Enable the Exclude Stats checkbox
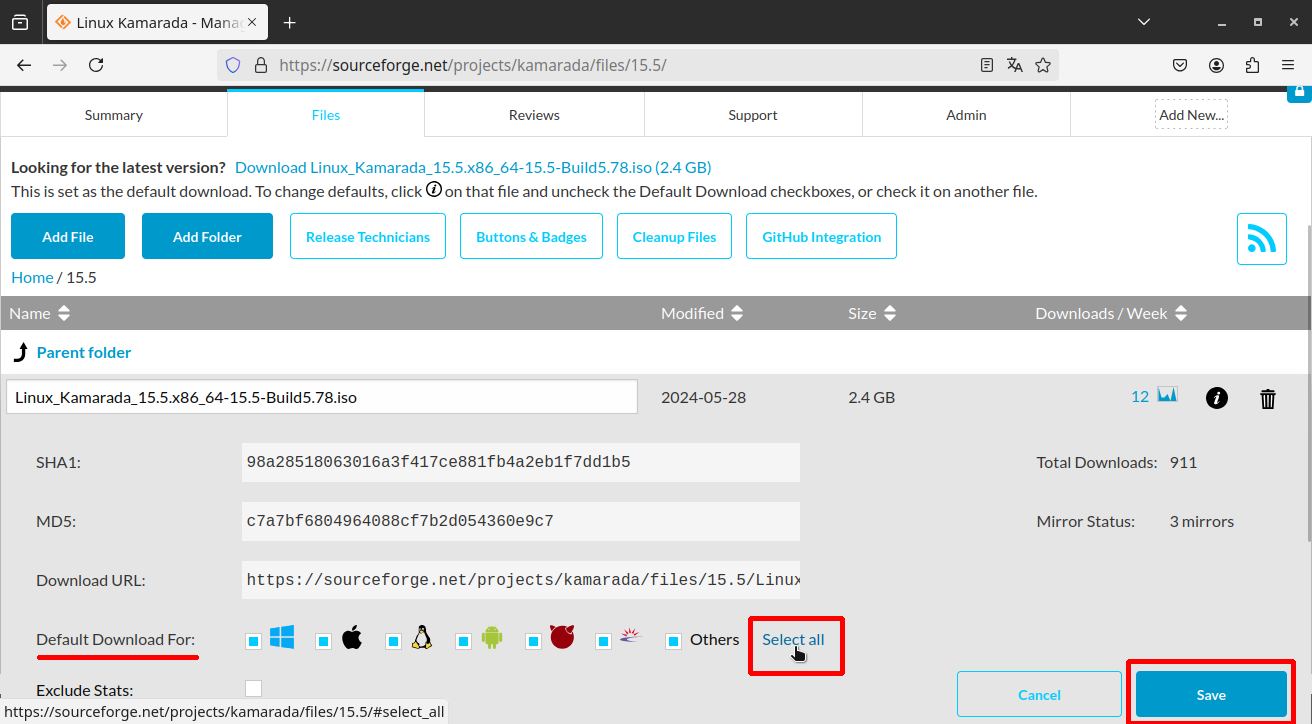The width and height of the screenshot is (1312, 724). pos(253,688)
